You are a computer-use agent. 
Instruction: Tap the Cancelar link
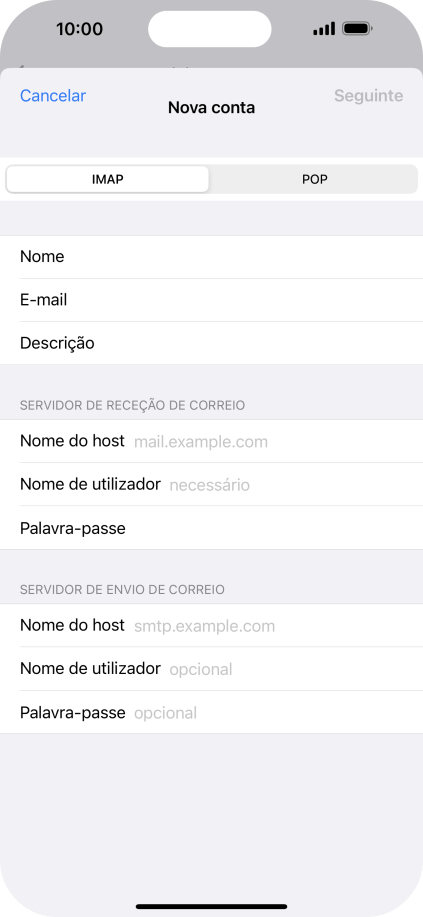pyautogui.click(x=53, y=96)
